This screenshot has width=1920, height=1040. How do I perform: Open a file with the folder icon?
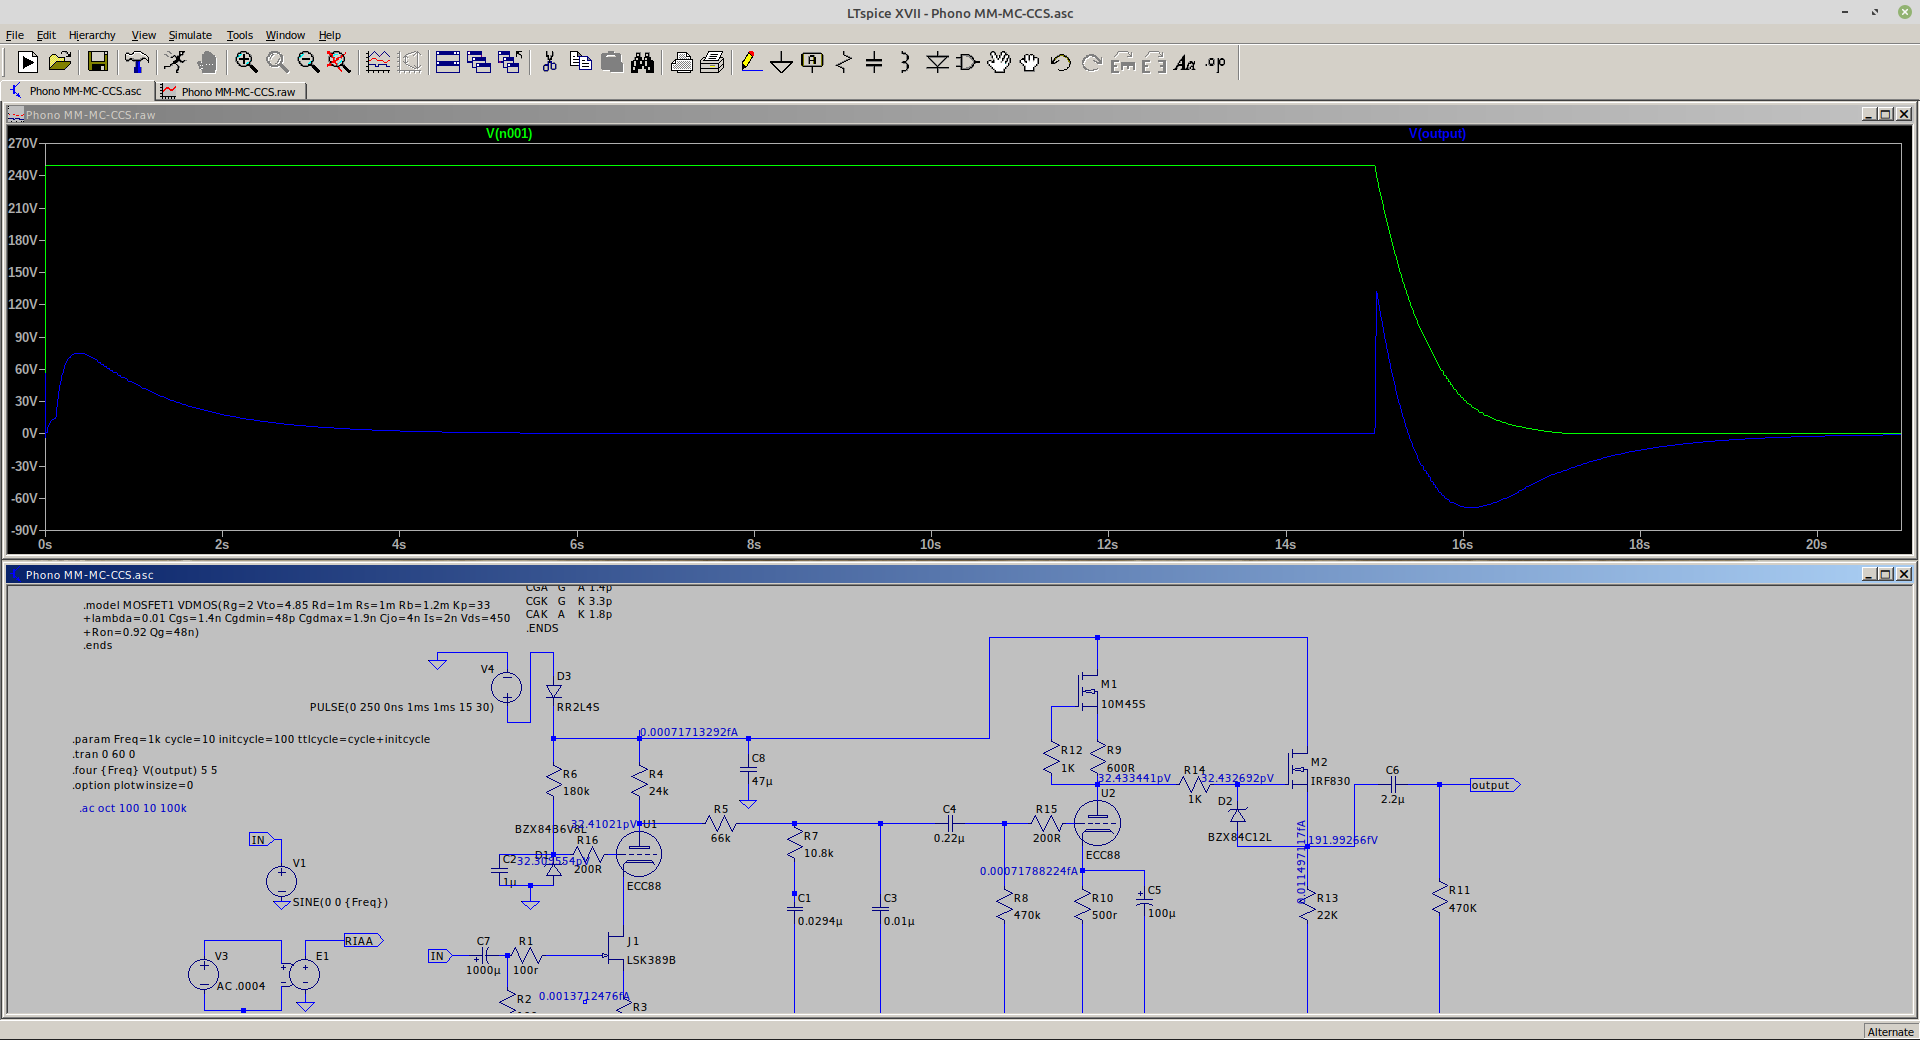pos(60,62)
